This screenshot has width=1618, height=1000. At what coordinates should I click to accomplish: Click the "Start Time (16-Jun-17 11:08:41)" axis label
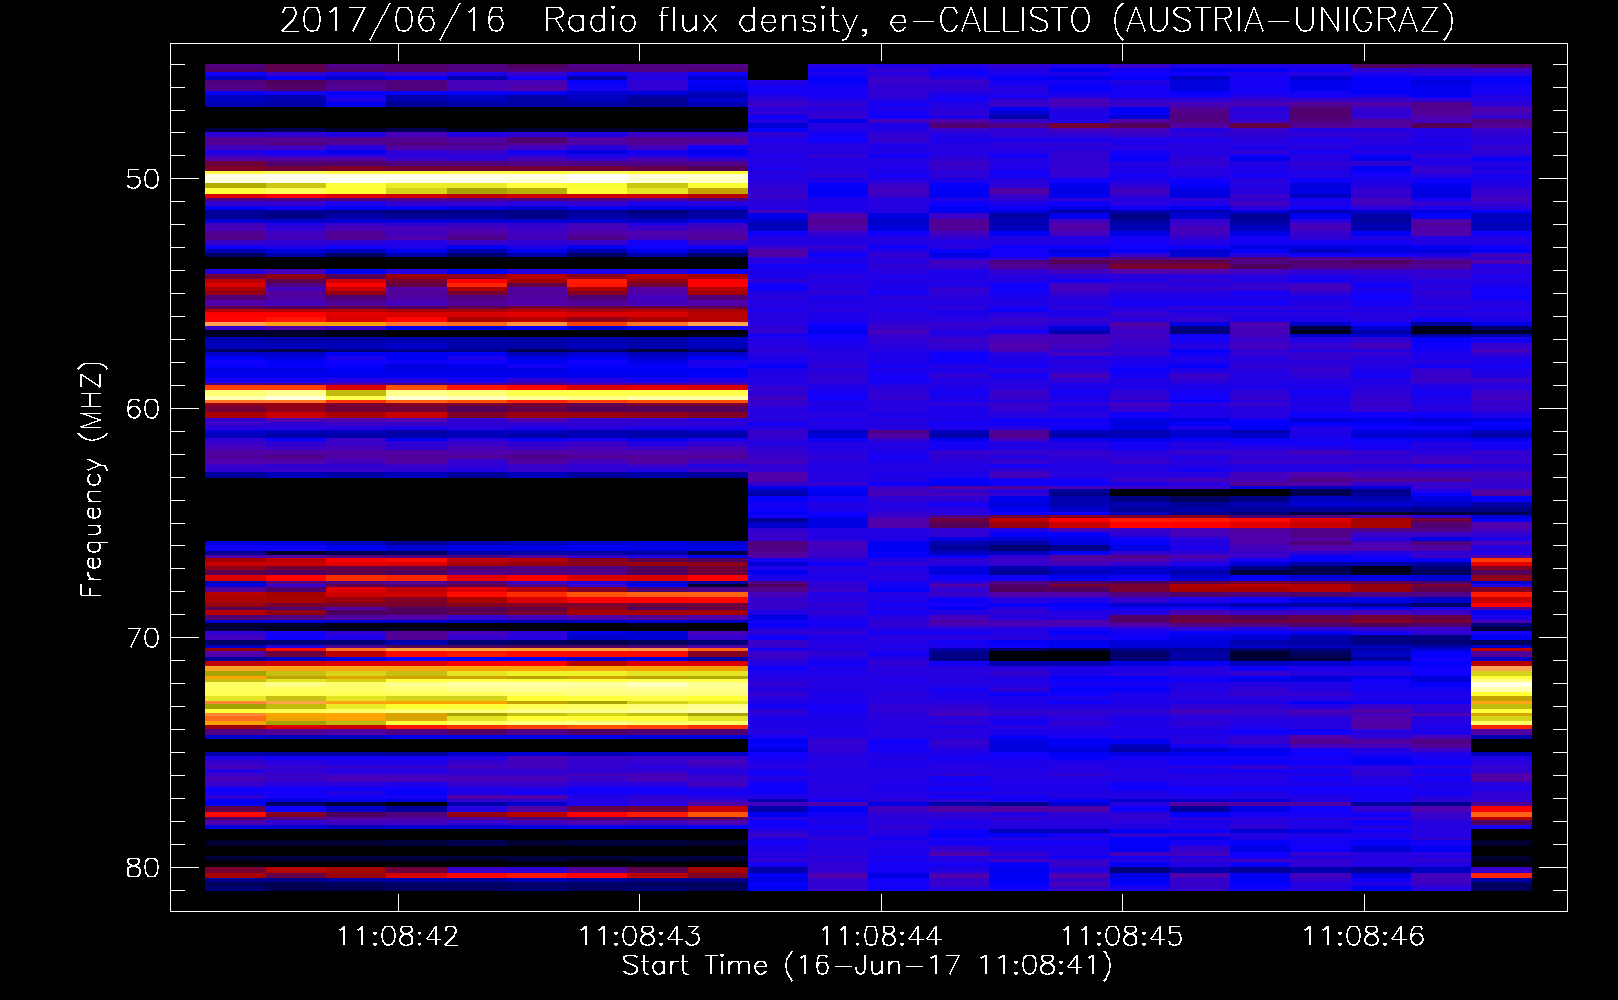click(867, 966)
